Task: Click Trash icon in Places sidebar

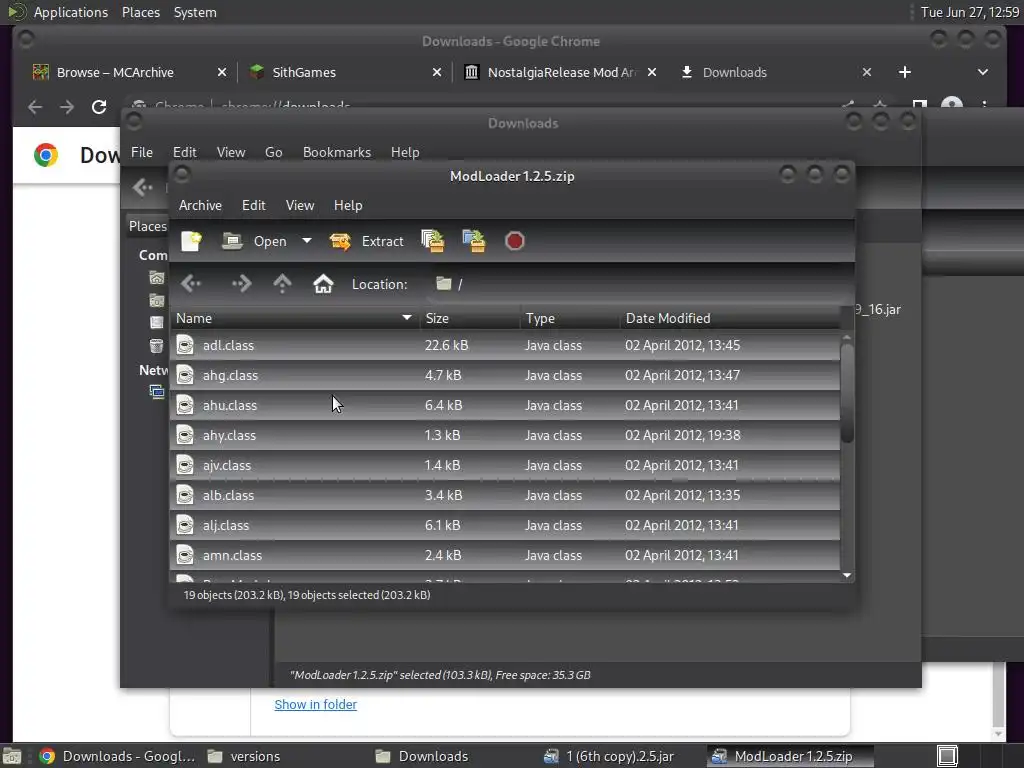Action: (156, 345)
